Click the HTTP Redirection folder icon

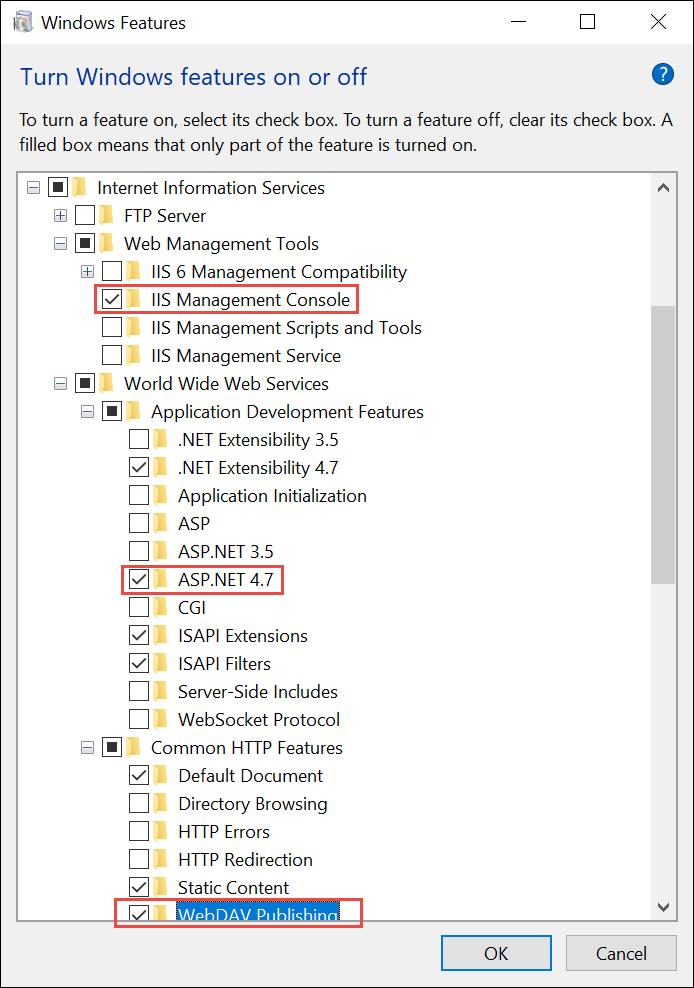coord(161,860)
